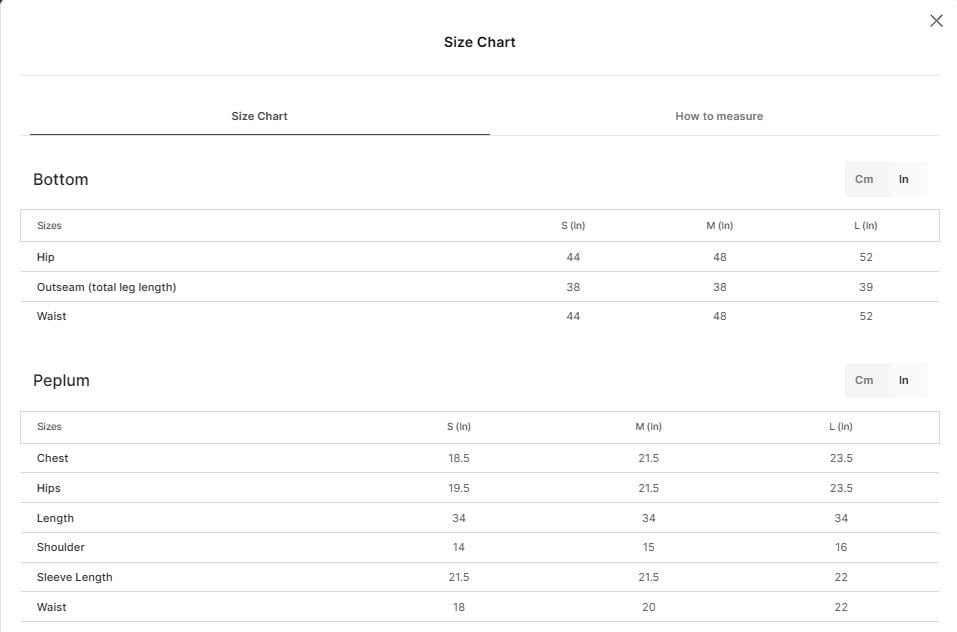Click the Chest value 18.5 for size S

click(x=459, y=458)
